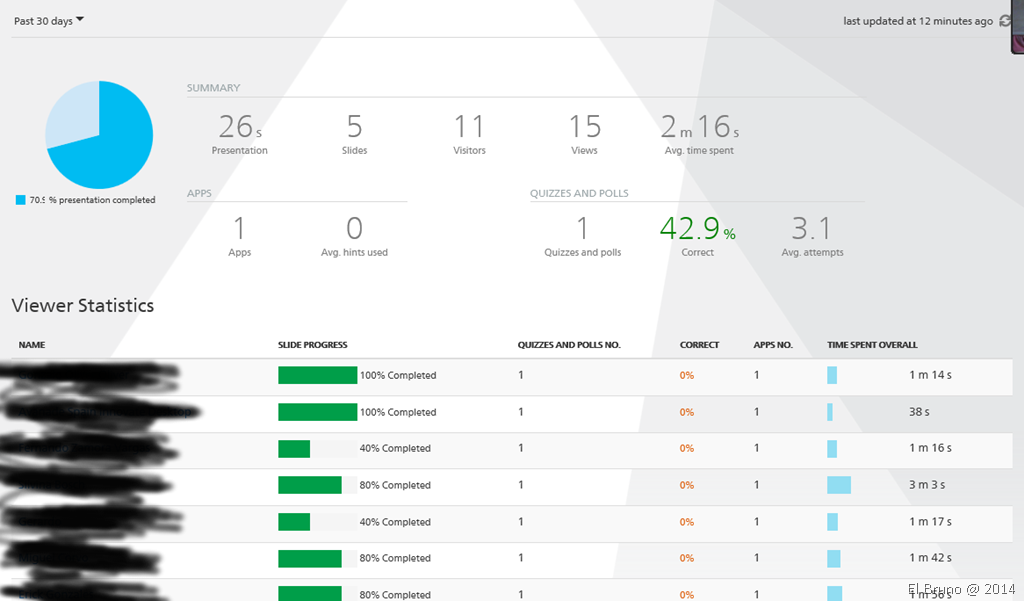Select the 2 m 16 s avg. time spent

point(699,127)
